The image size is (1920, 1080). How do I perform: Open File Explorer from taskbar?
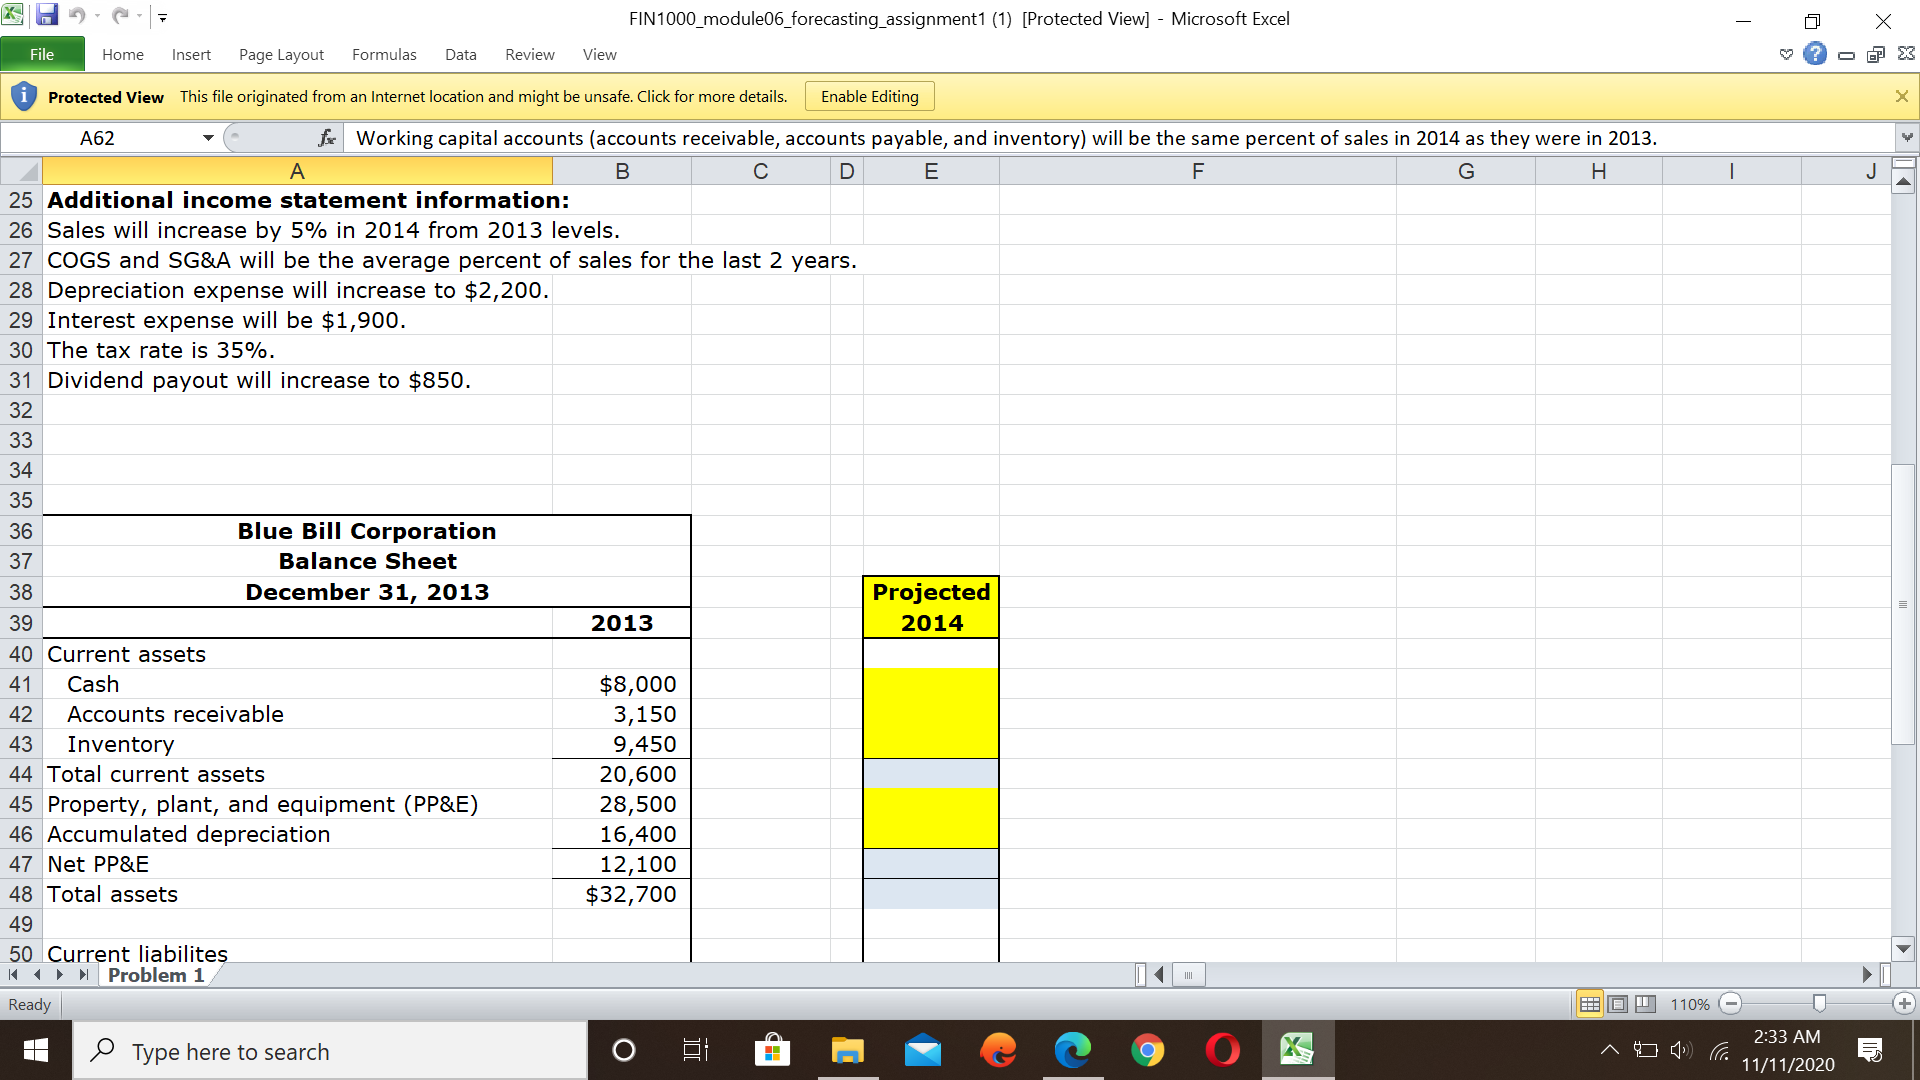847,1050
